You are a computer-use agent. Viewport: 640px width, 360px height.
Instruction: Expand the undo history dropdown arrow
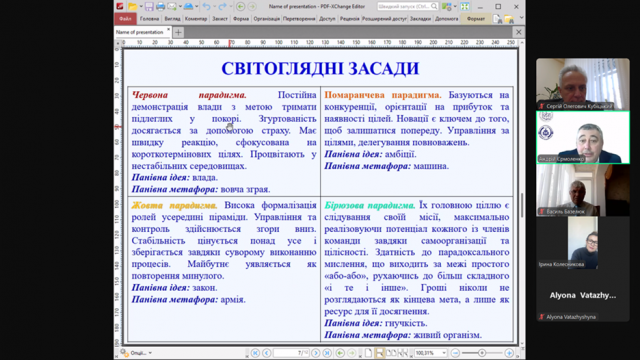[x=214, y=7]
